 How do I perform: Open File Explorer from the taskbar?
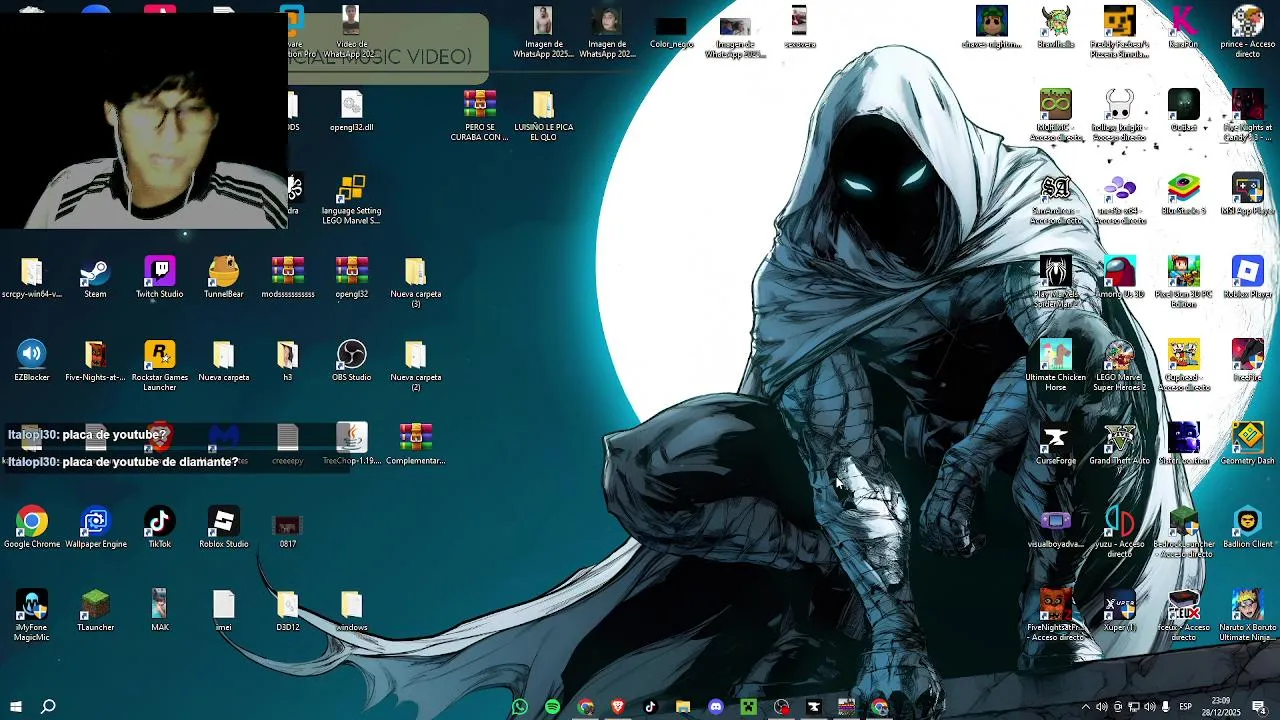click(683, 707)
